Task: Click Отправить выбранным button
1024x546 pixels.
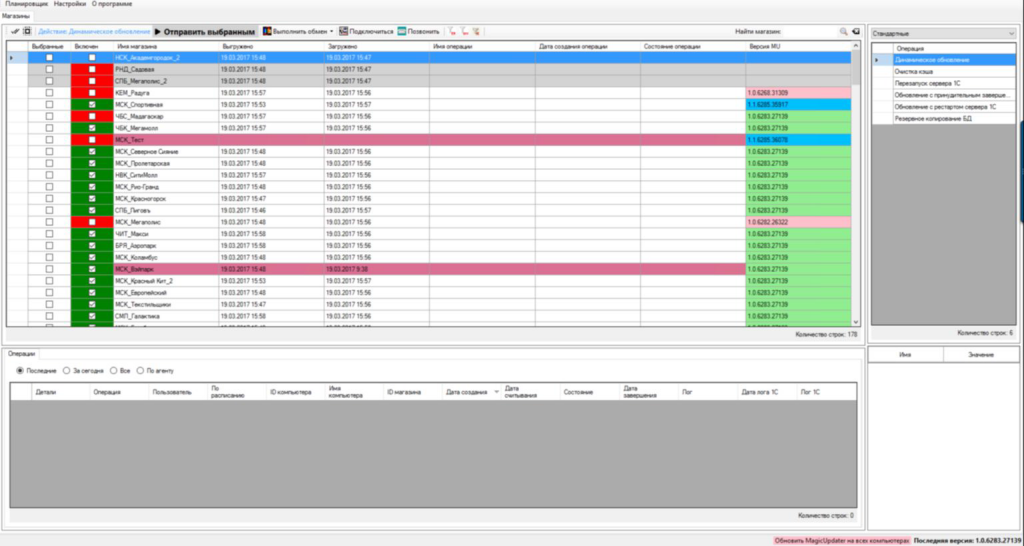Action: [204, 31]
